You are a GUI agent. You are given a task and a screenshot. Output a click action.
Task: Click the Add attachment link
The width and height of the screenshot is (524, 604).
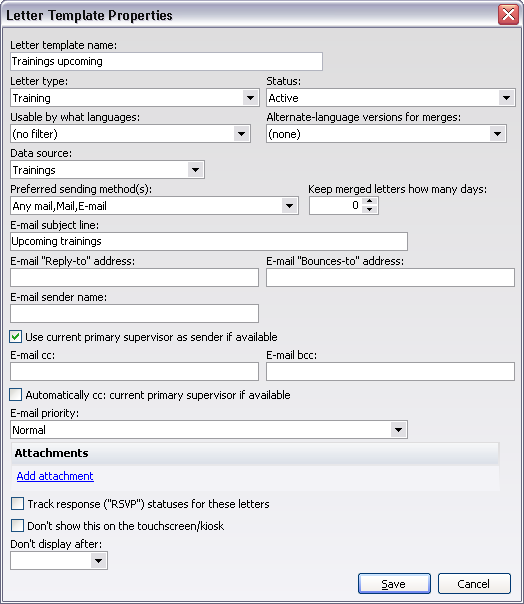[55, 476]
